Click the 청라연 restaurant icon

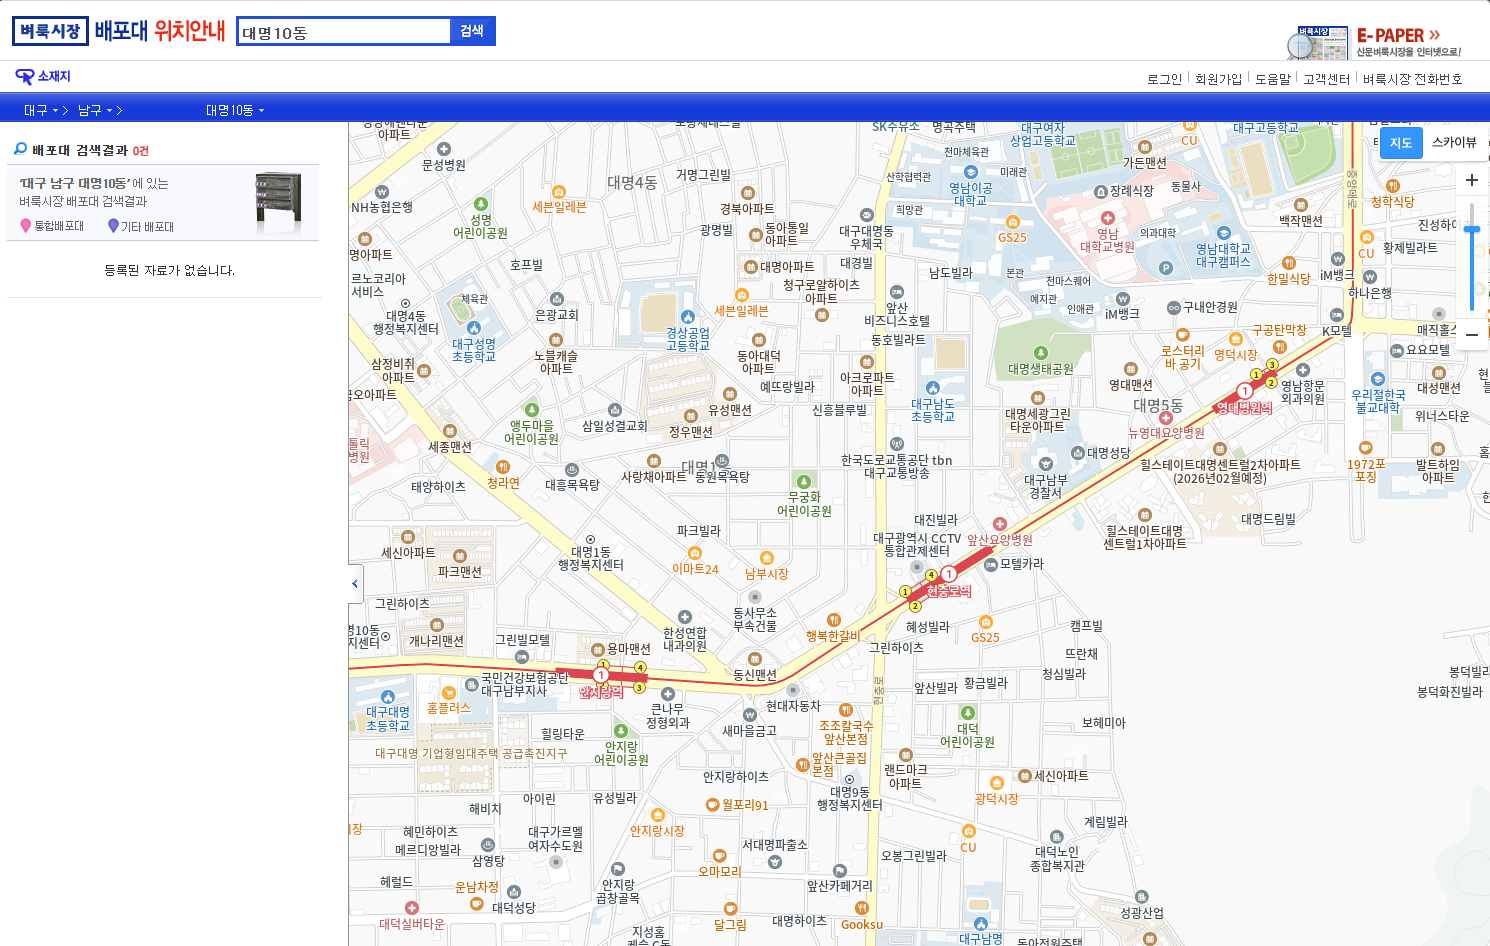503,467
